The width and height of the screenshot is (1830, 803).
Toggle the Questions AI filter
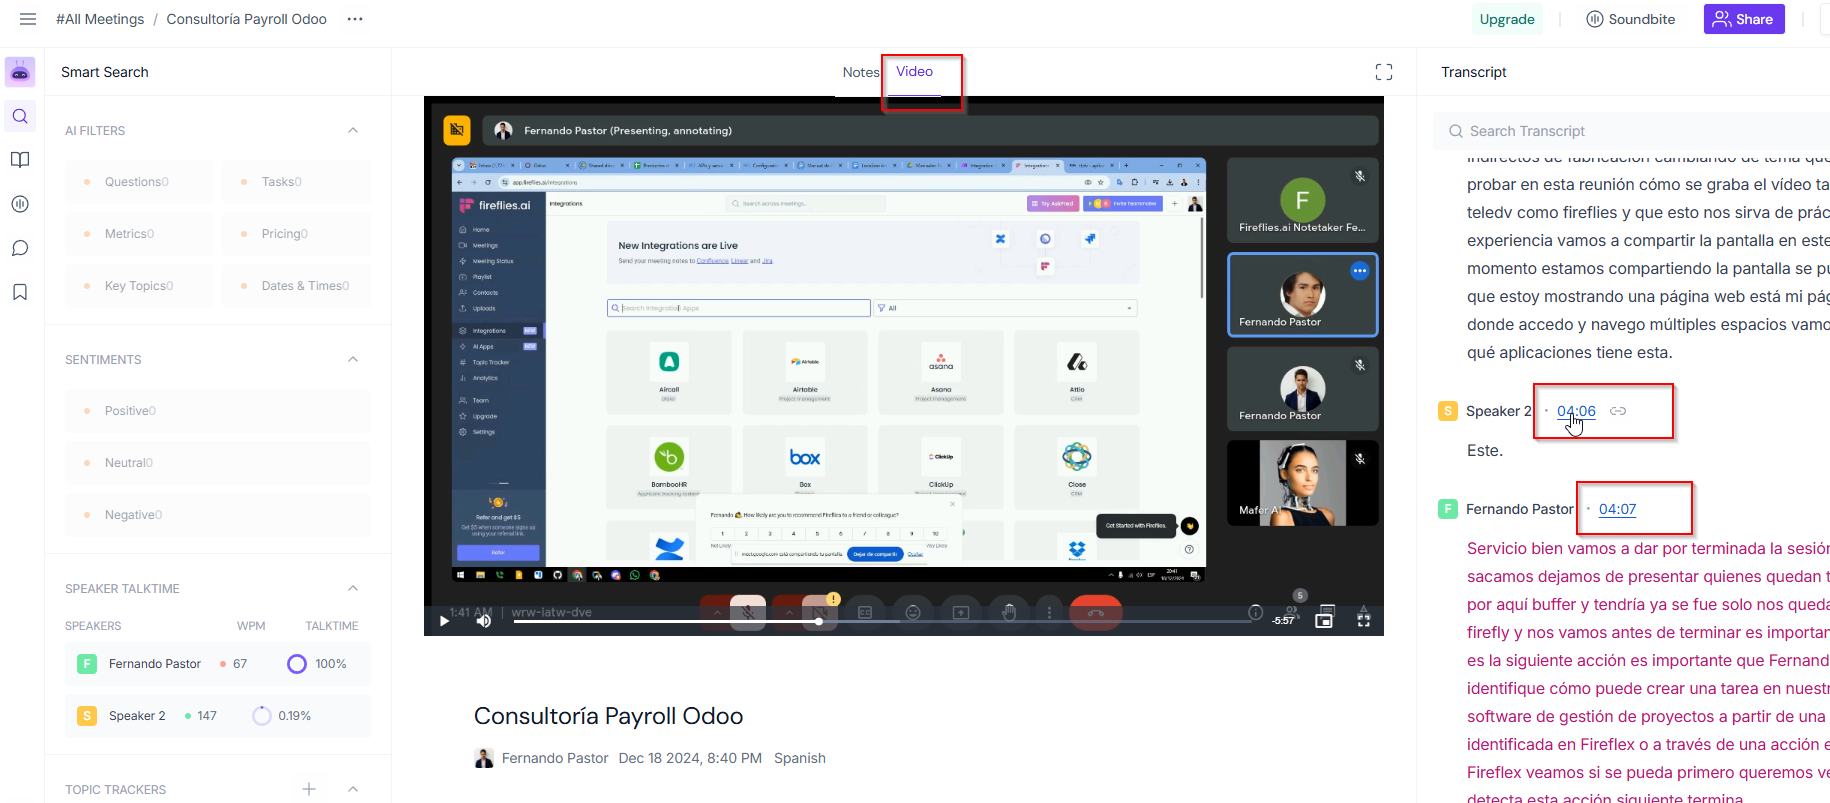point(138,182)
